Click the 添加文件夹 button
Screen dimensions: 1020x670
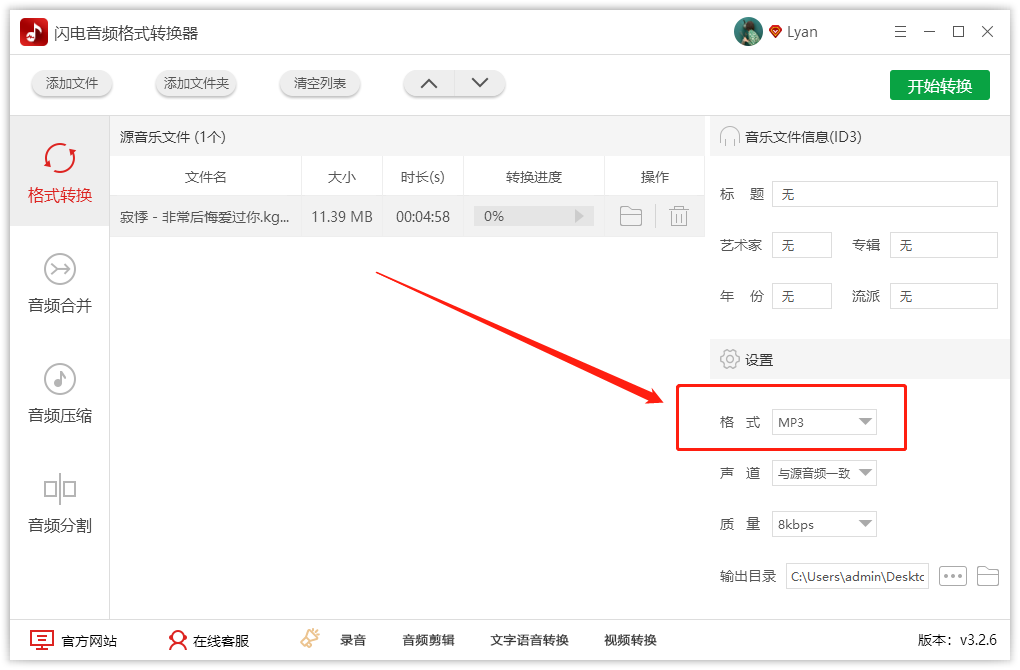pos(196,83)
